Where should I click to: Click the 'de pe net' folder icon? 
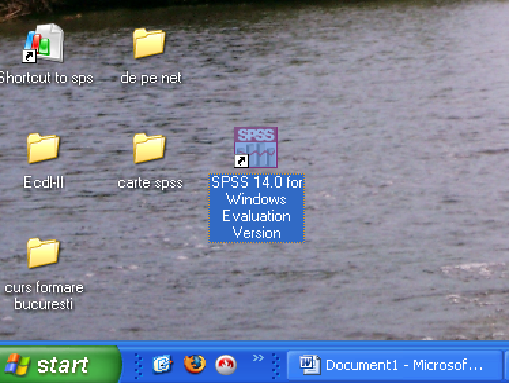click(x=149, y=43)
